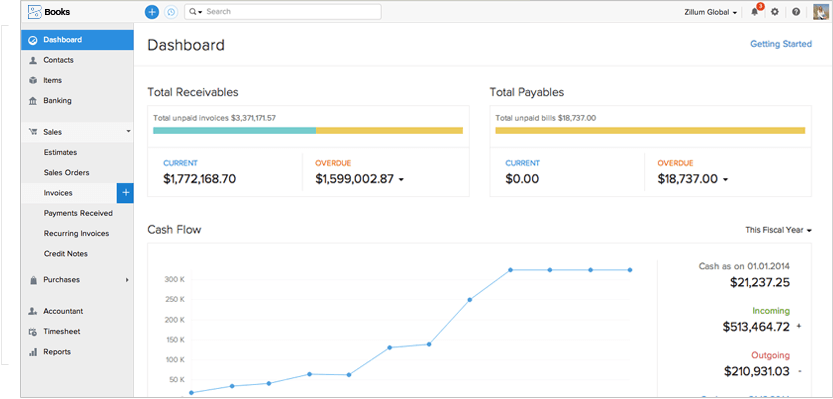Click inside the Search input field
Screen dimensions: 833x399
(292, 12)
